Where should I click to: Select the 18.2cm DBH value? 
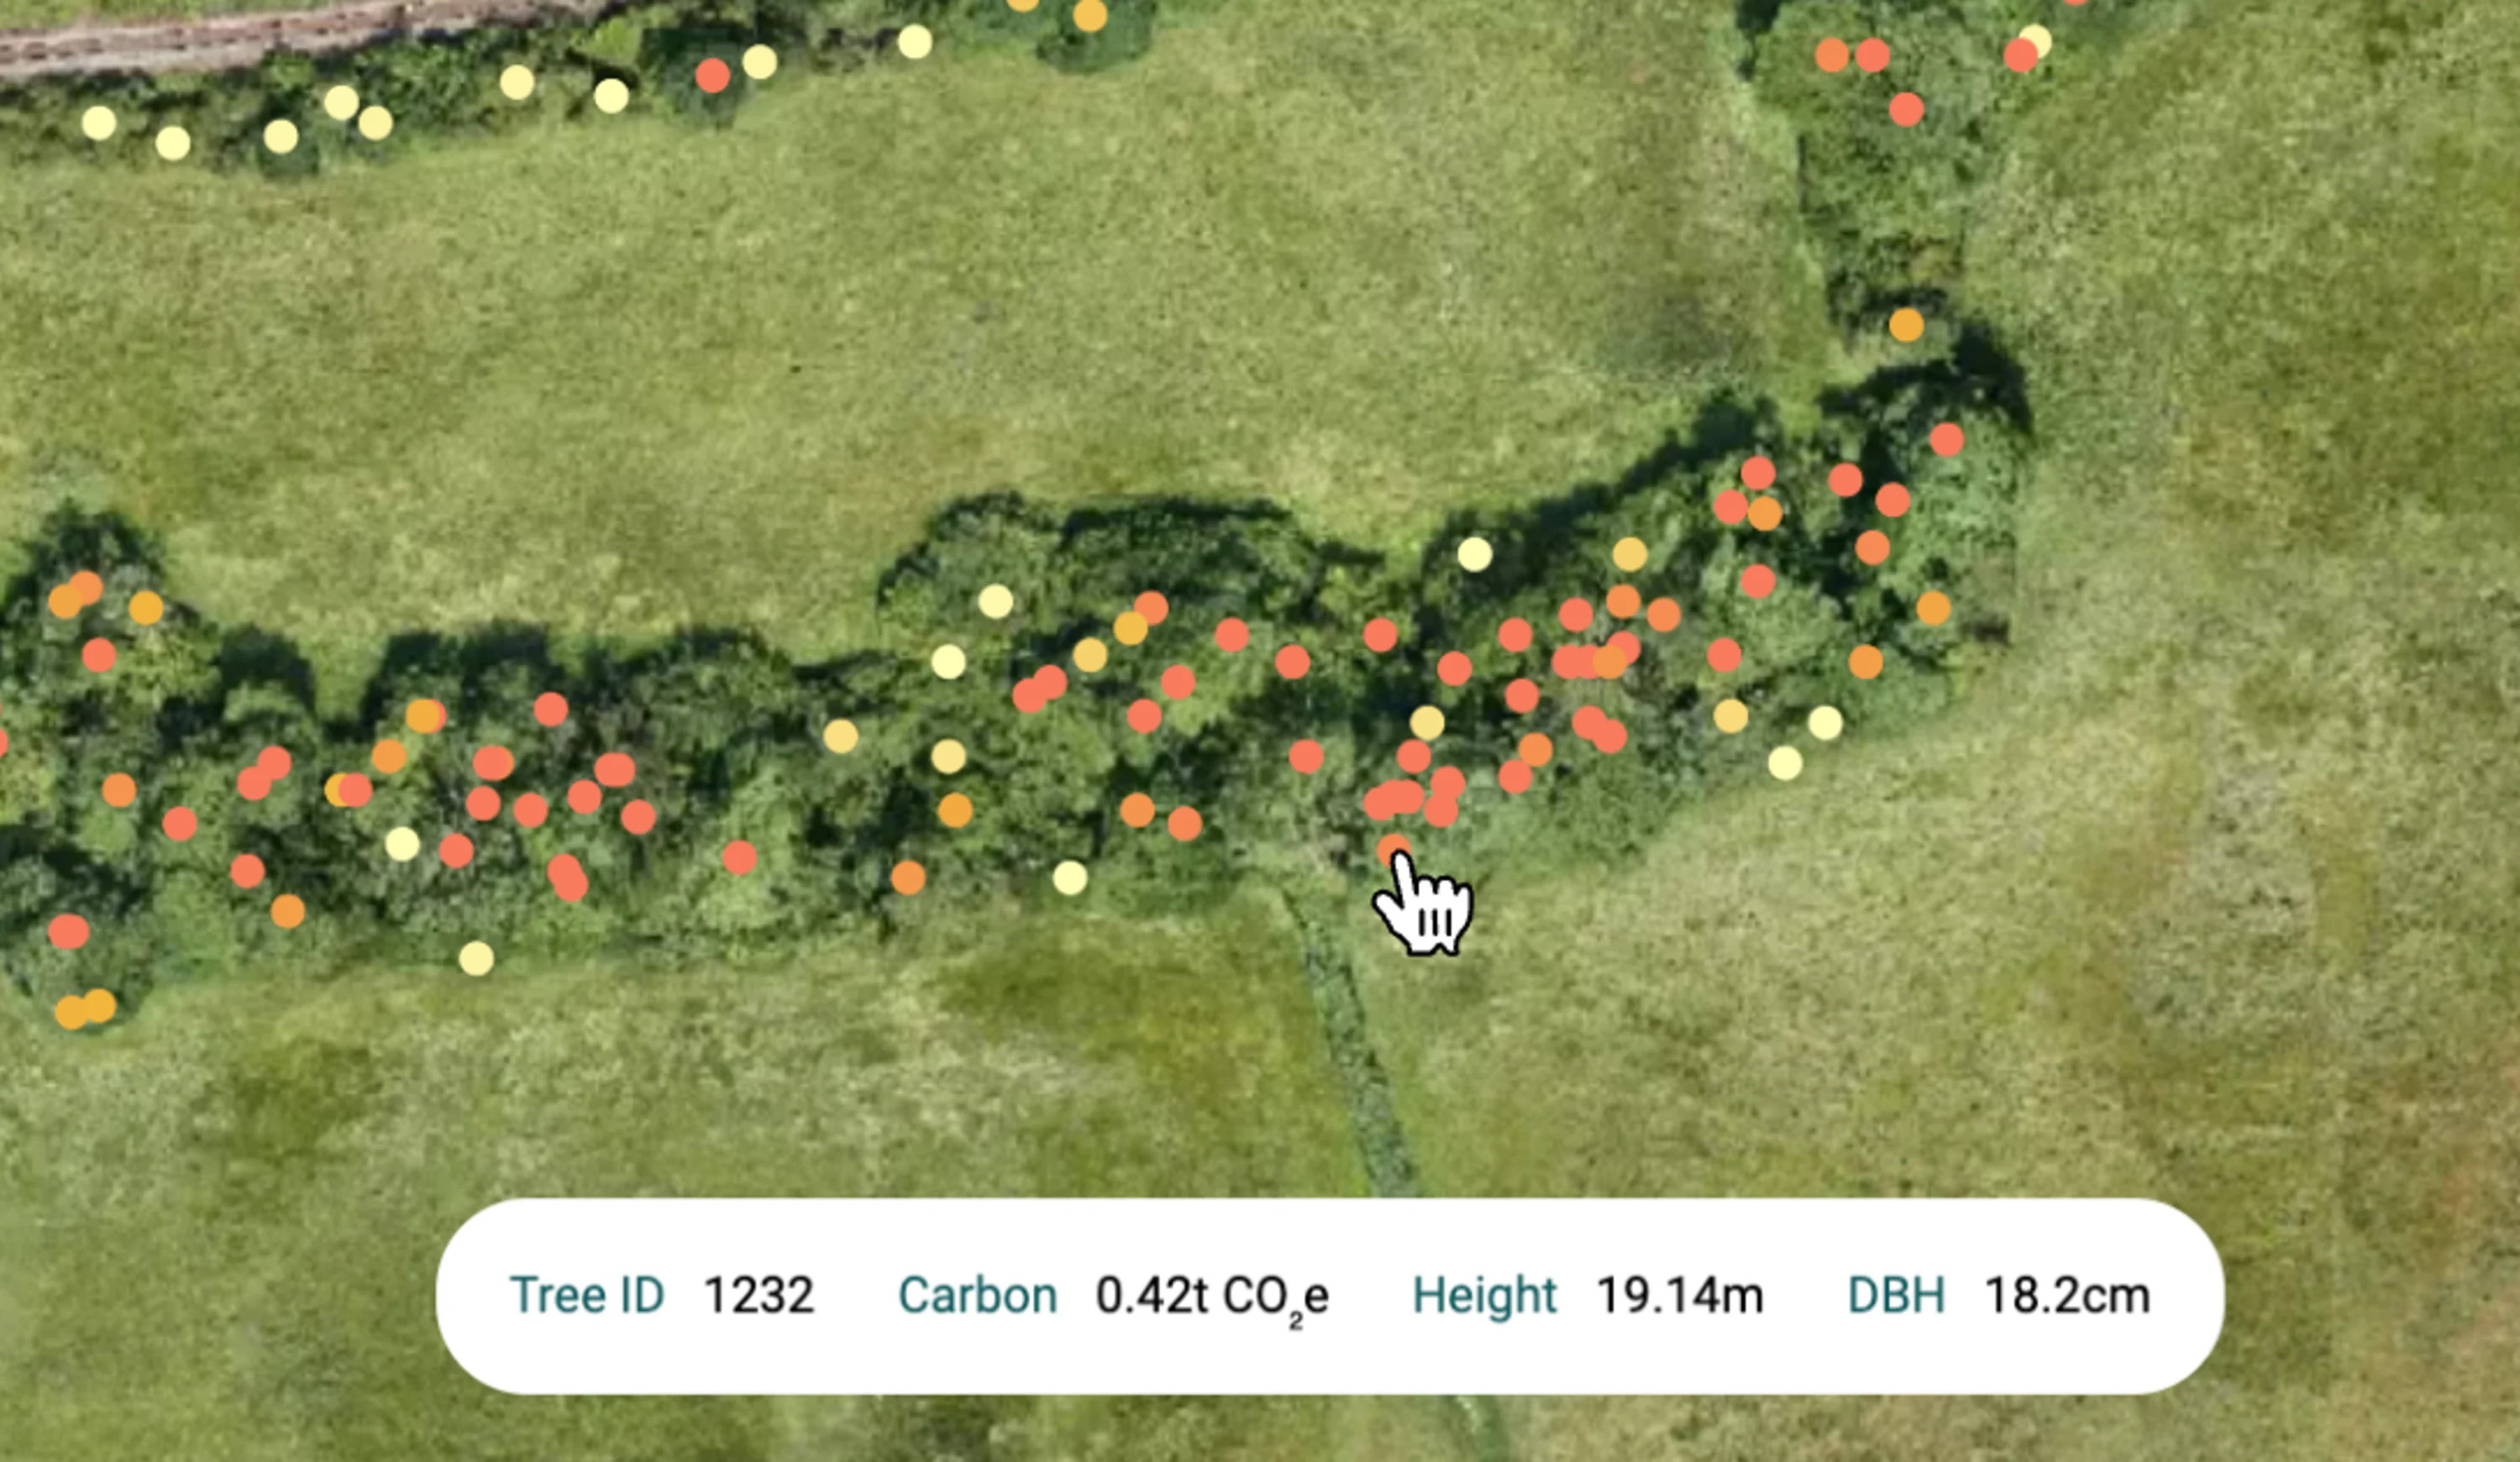coord(2067,1295)
